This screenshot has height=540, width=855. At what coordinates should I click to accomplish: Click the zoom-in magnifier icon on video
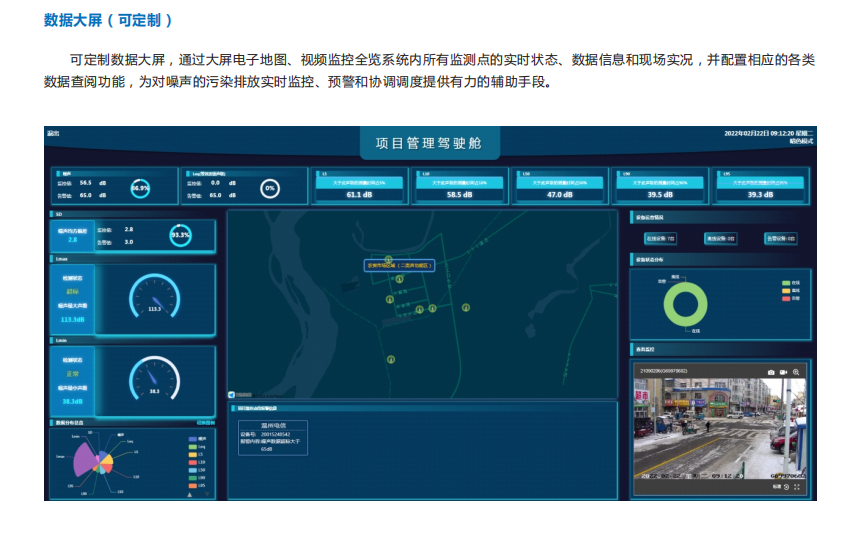pyautogui.click(x=796, y=372)
